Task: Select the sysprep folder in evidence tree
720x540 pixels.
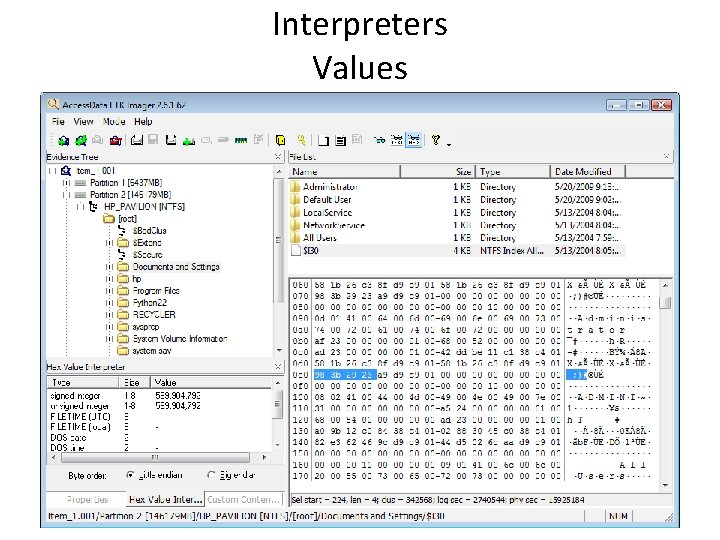Action: (139, 326)
